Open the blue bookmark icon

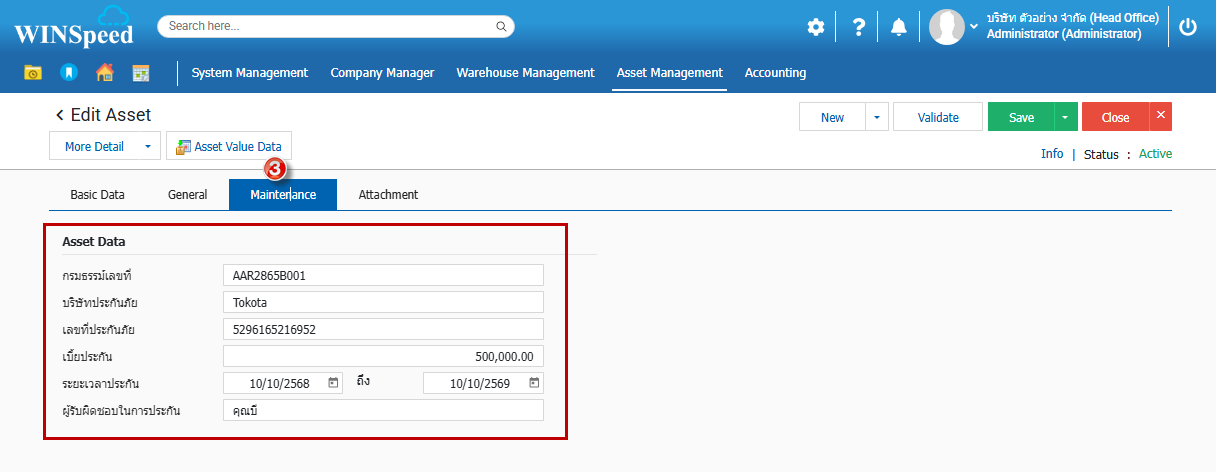68,73
